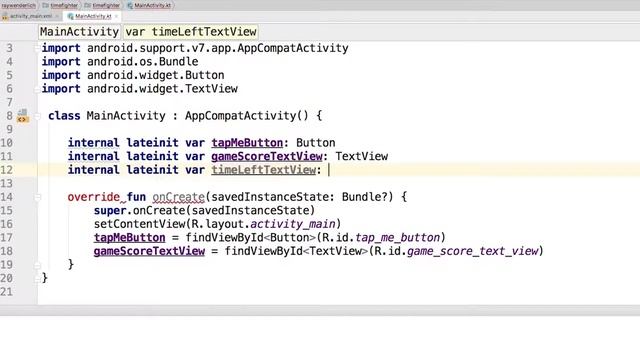Viewport: 640px width, 360px height.
Task: Click 'findViewById<Button>' on line 17
Action: pos(250,238)
